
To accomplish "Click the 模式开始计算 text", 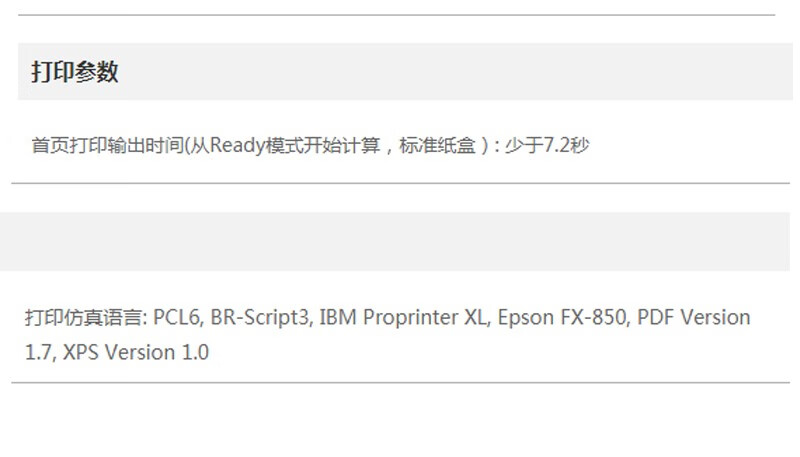I will click(323, 145).
